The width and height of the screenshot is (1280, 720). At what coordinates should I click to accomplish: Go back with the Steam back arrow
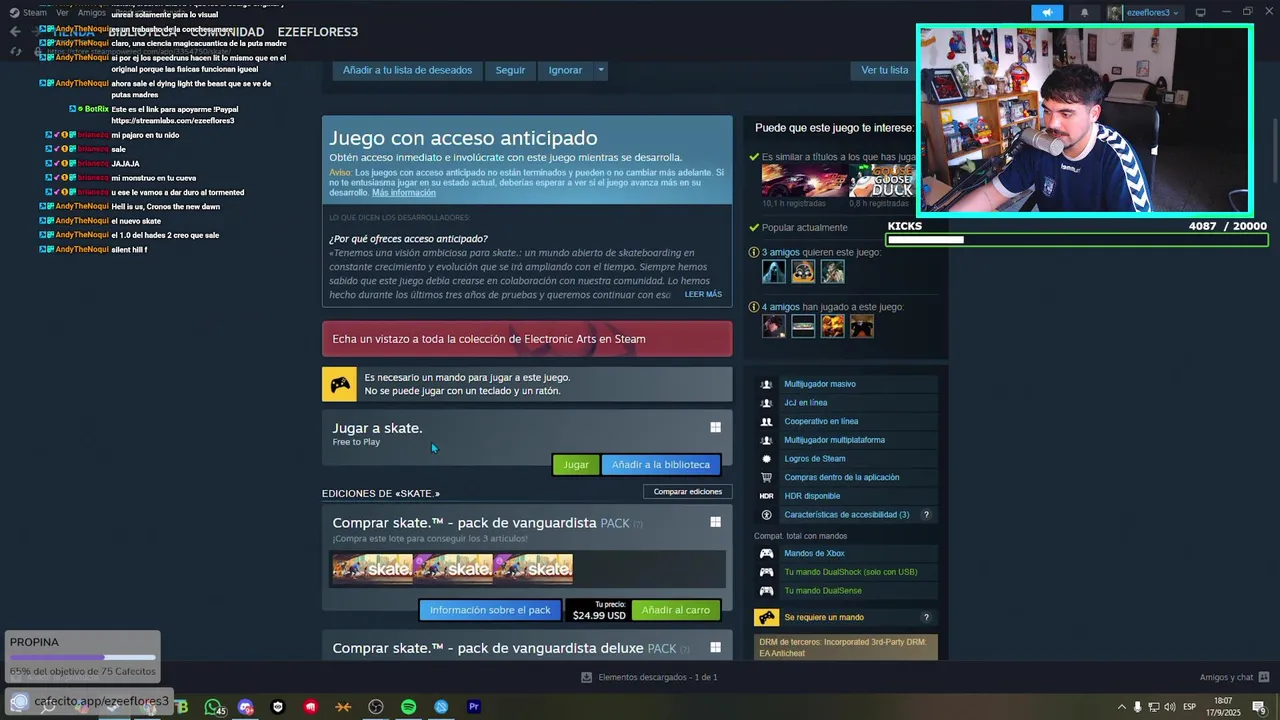point(14,32)
